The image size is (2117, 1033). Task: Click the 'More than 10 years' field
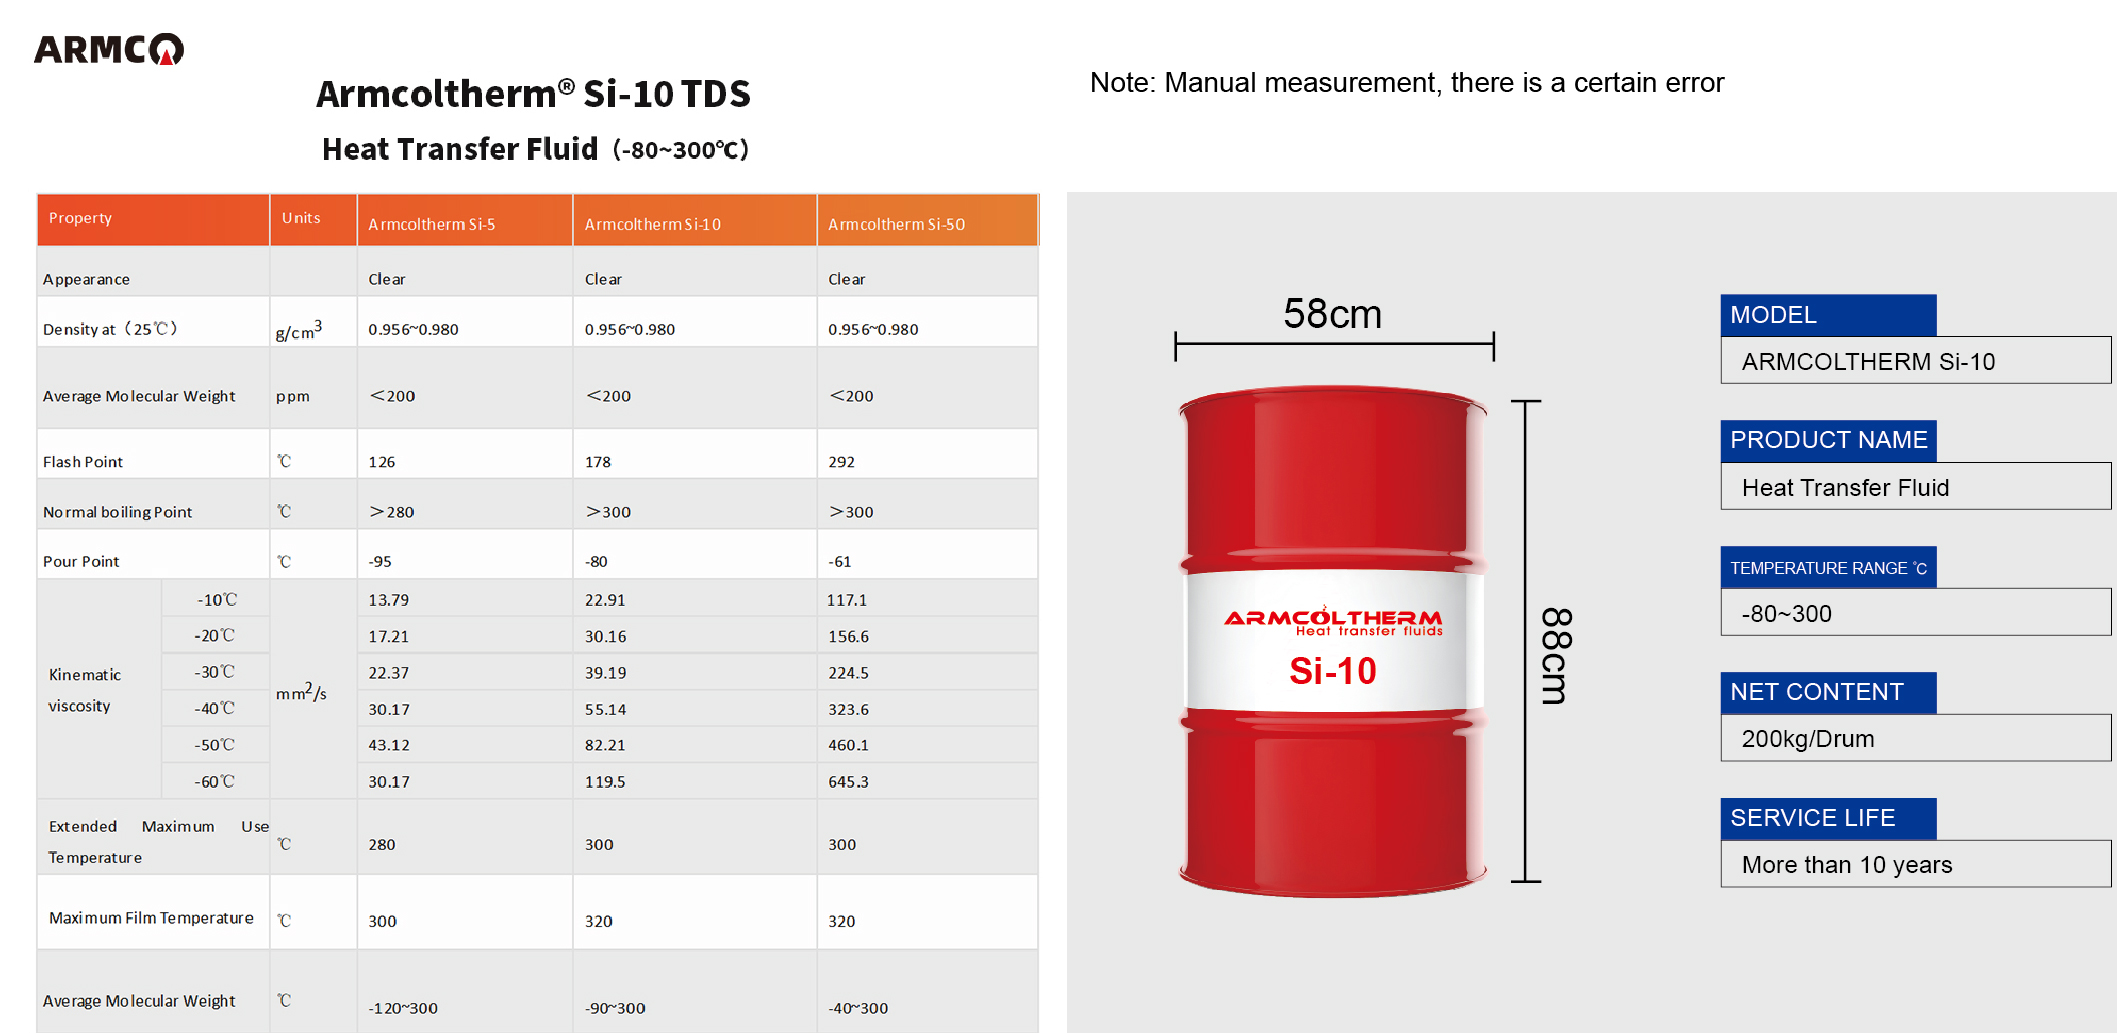click(x=1916, y=865)
